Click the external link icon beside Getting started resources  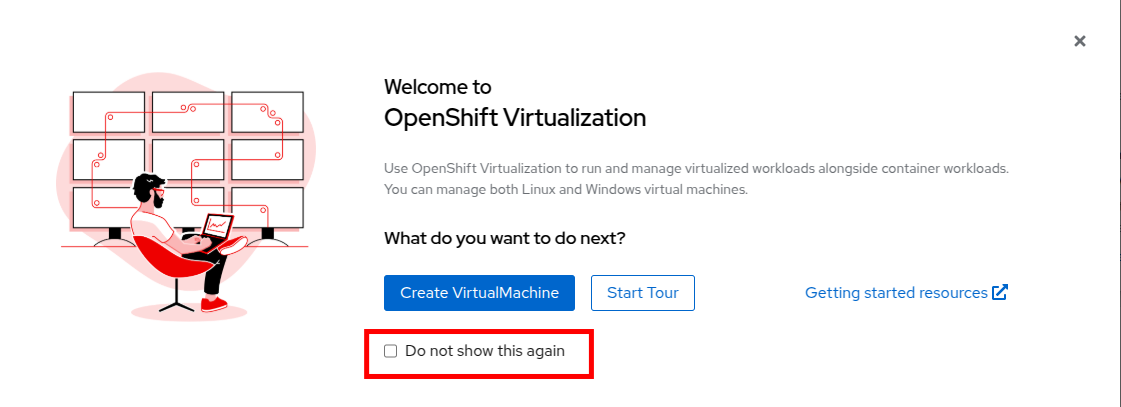click(1000, 293)
